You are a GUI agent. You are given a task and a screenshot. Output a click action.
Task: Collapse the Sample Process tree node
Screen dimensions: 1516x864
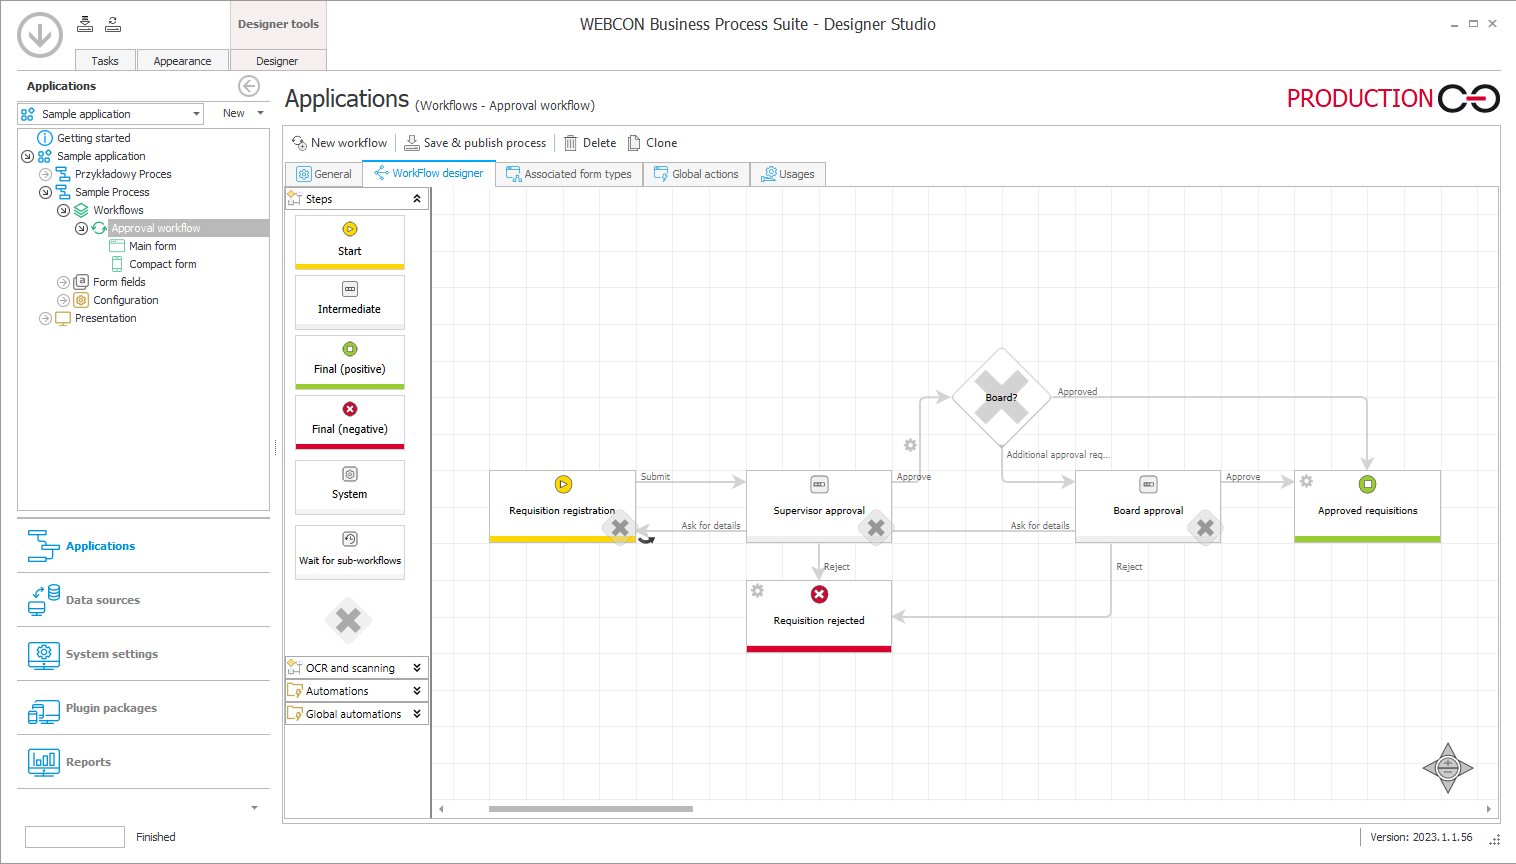(45, 192)
